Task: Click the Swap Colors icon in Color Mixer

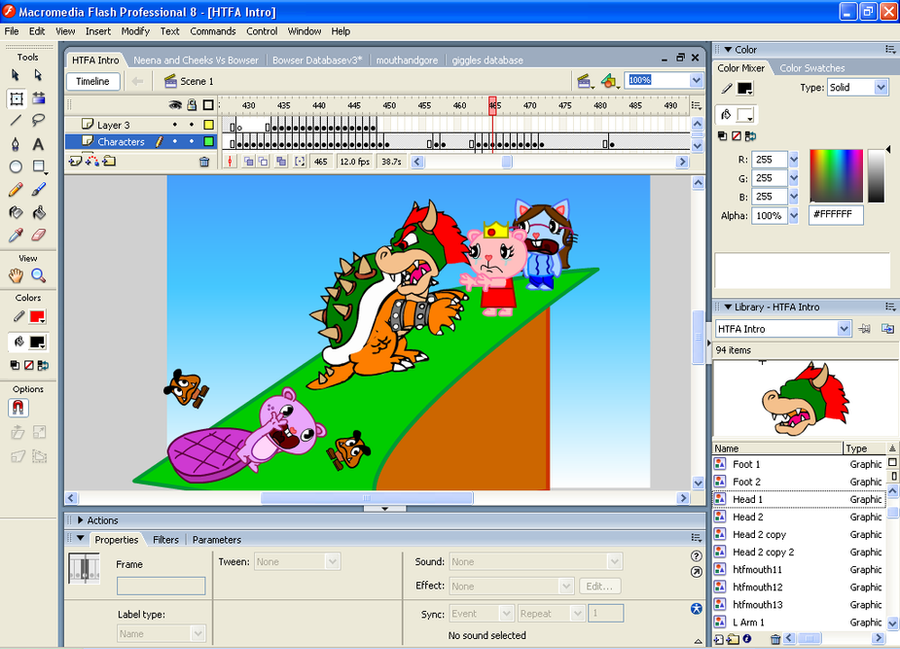Action: coord(750,136)
